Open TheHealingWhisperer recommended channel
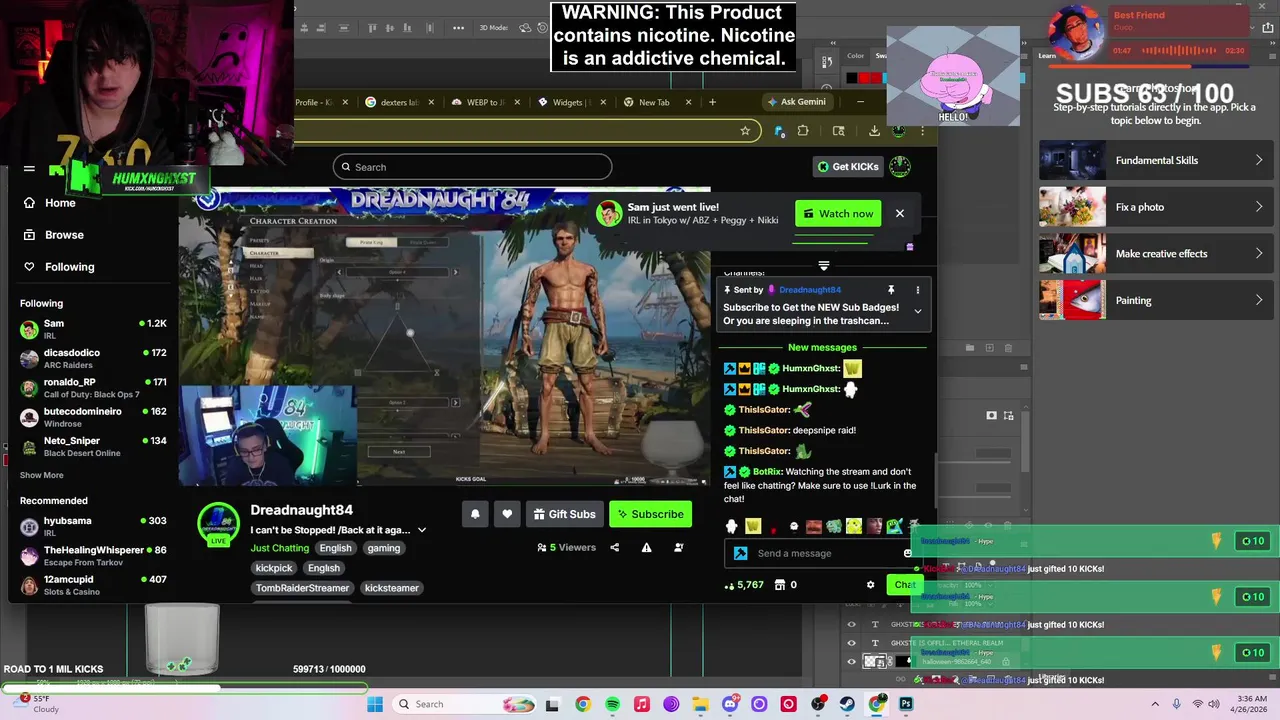This screenshot has height=720, width=1280. [x=92, y=555]
